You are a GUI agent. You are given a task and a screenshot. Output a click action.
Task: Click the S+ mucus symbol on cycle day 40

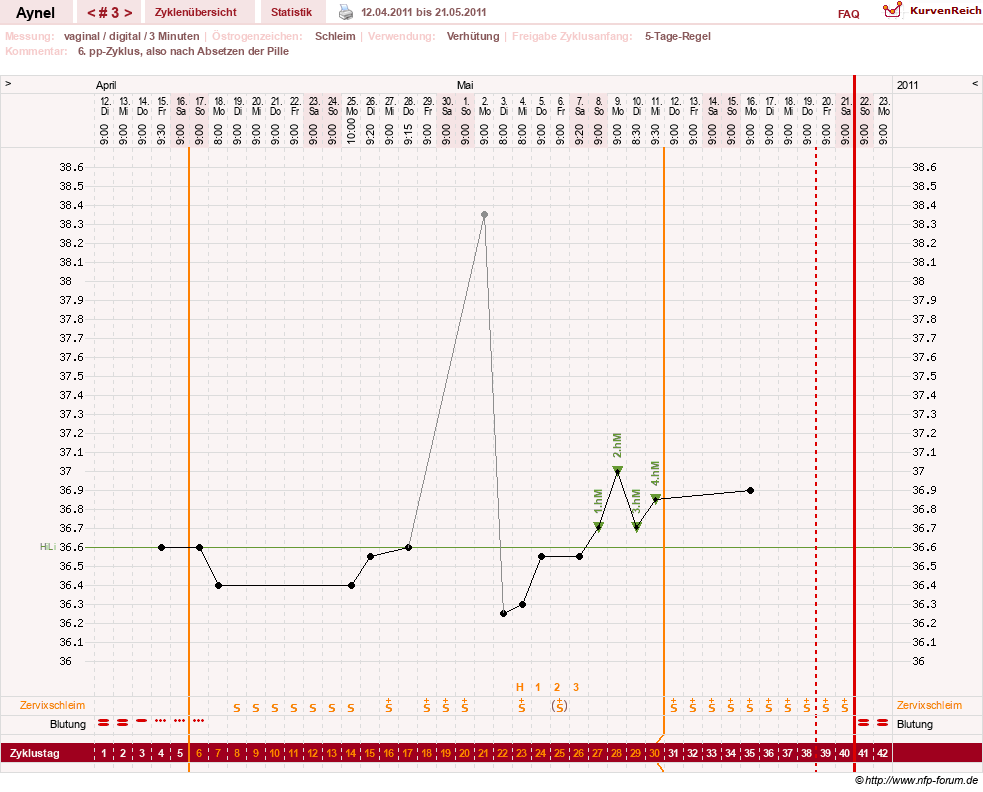(844, 705)
